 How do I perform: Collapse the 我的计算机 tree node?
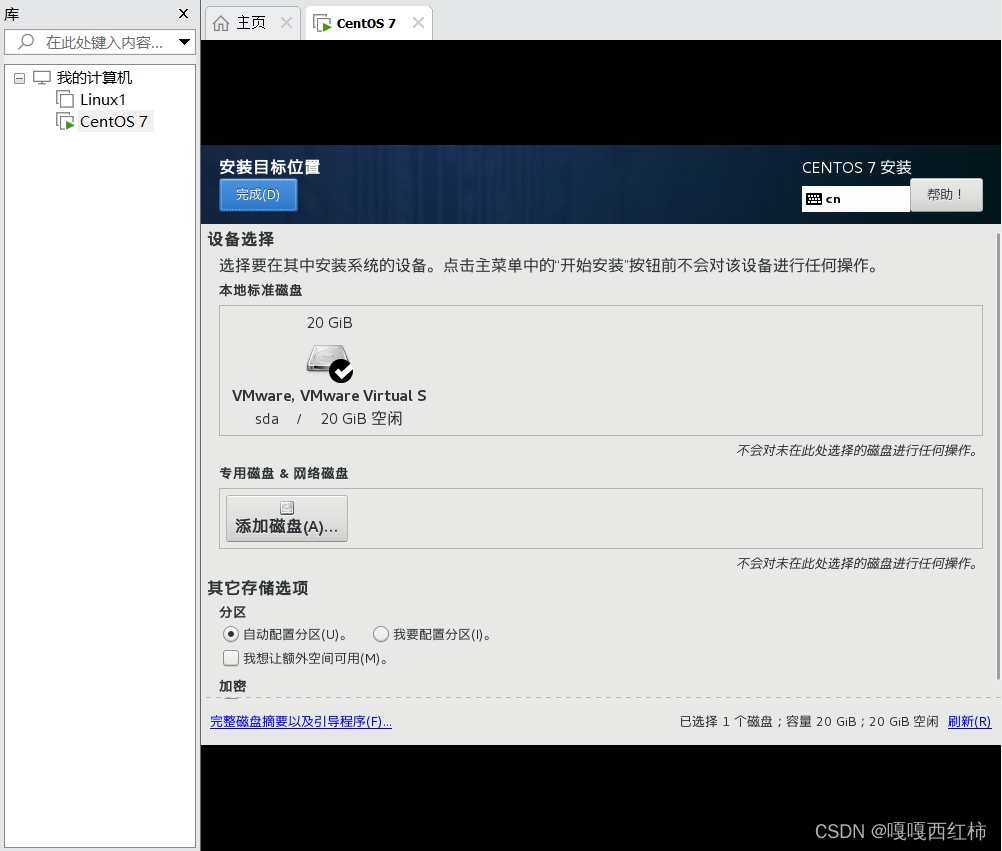(x=19, y=78)
